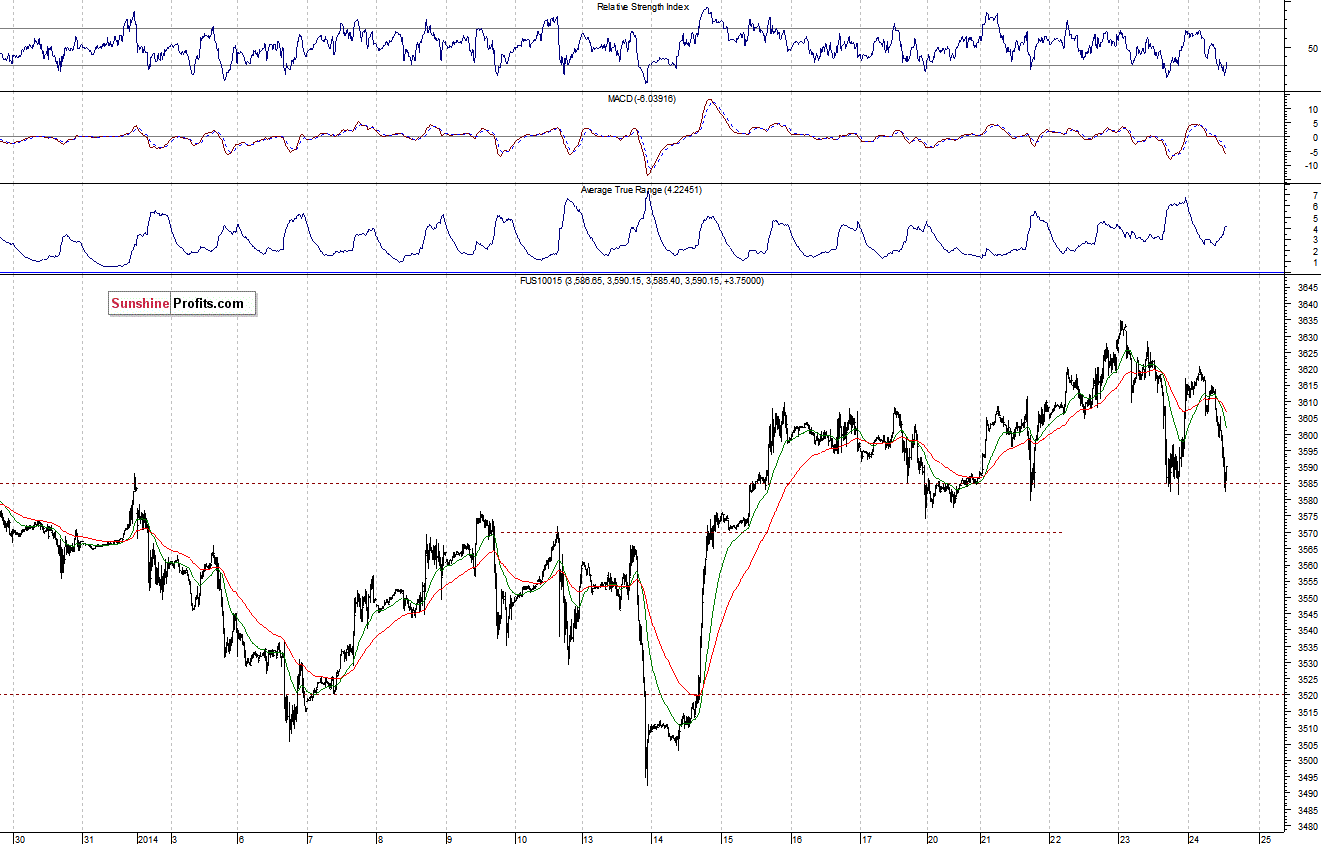Viewport: 1321px width, 844px height.
Task: Click the 22 date label on time axis
Action: [1055, 838]
